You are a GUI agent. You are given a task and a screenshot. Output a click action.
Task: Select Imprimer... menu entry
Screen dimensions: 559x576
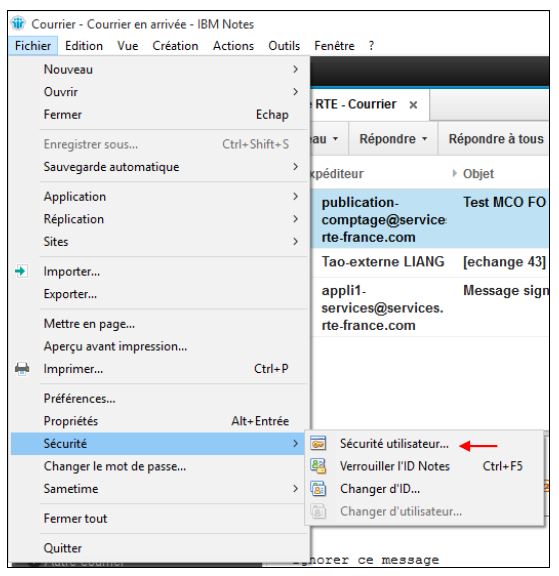point(159,368)
